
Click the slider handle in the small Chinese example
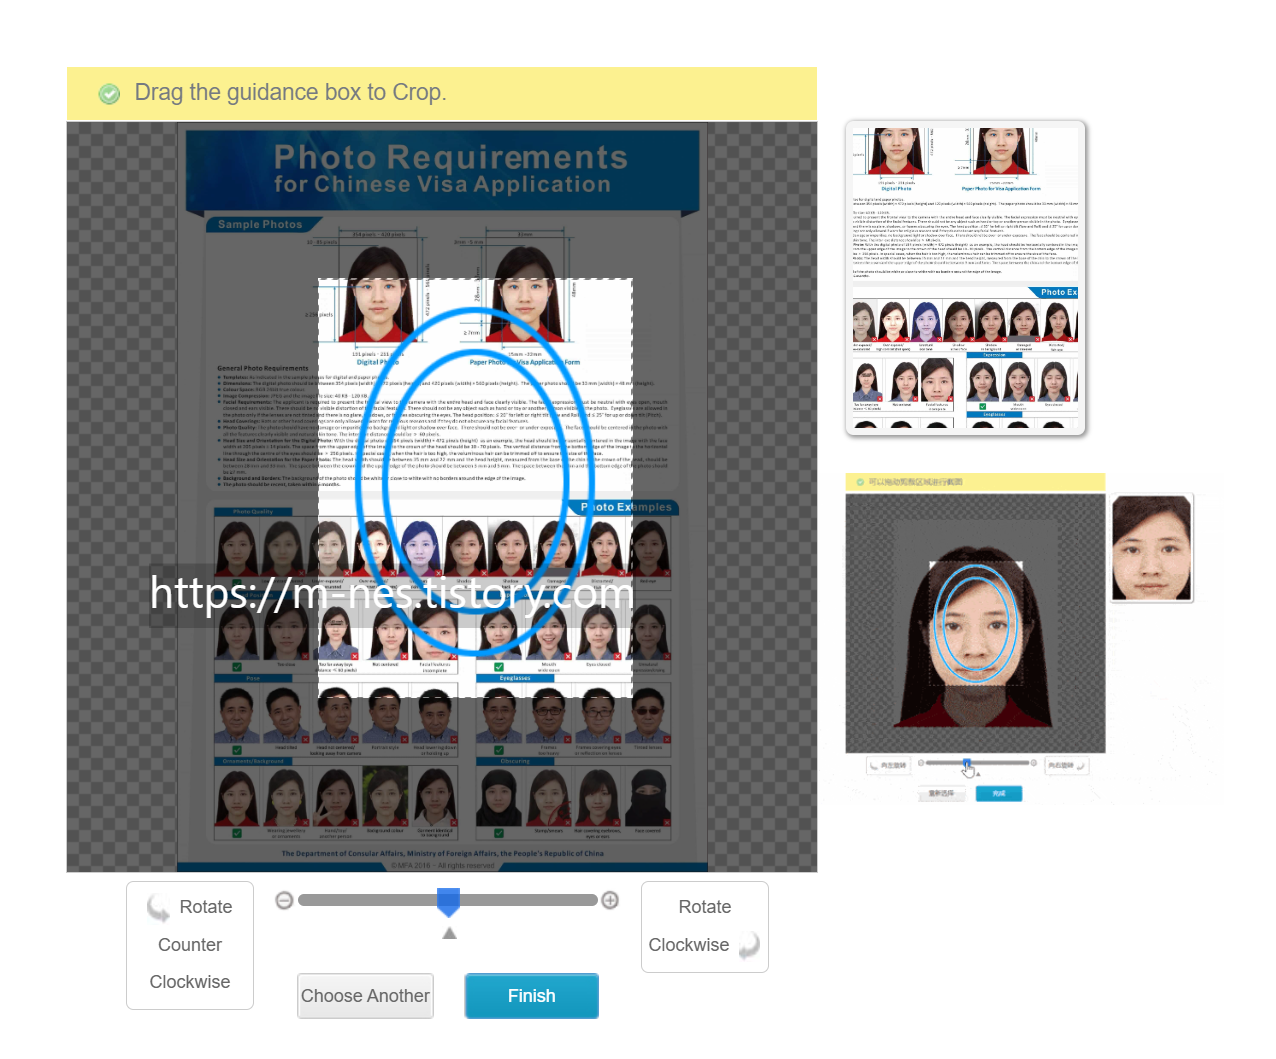point(967,765)
